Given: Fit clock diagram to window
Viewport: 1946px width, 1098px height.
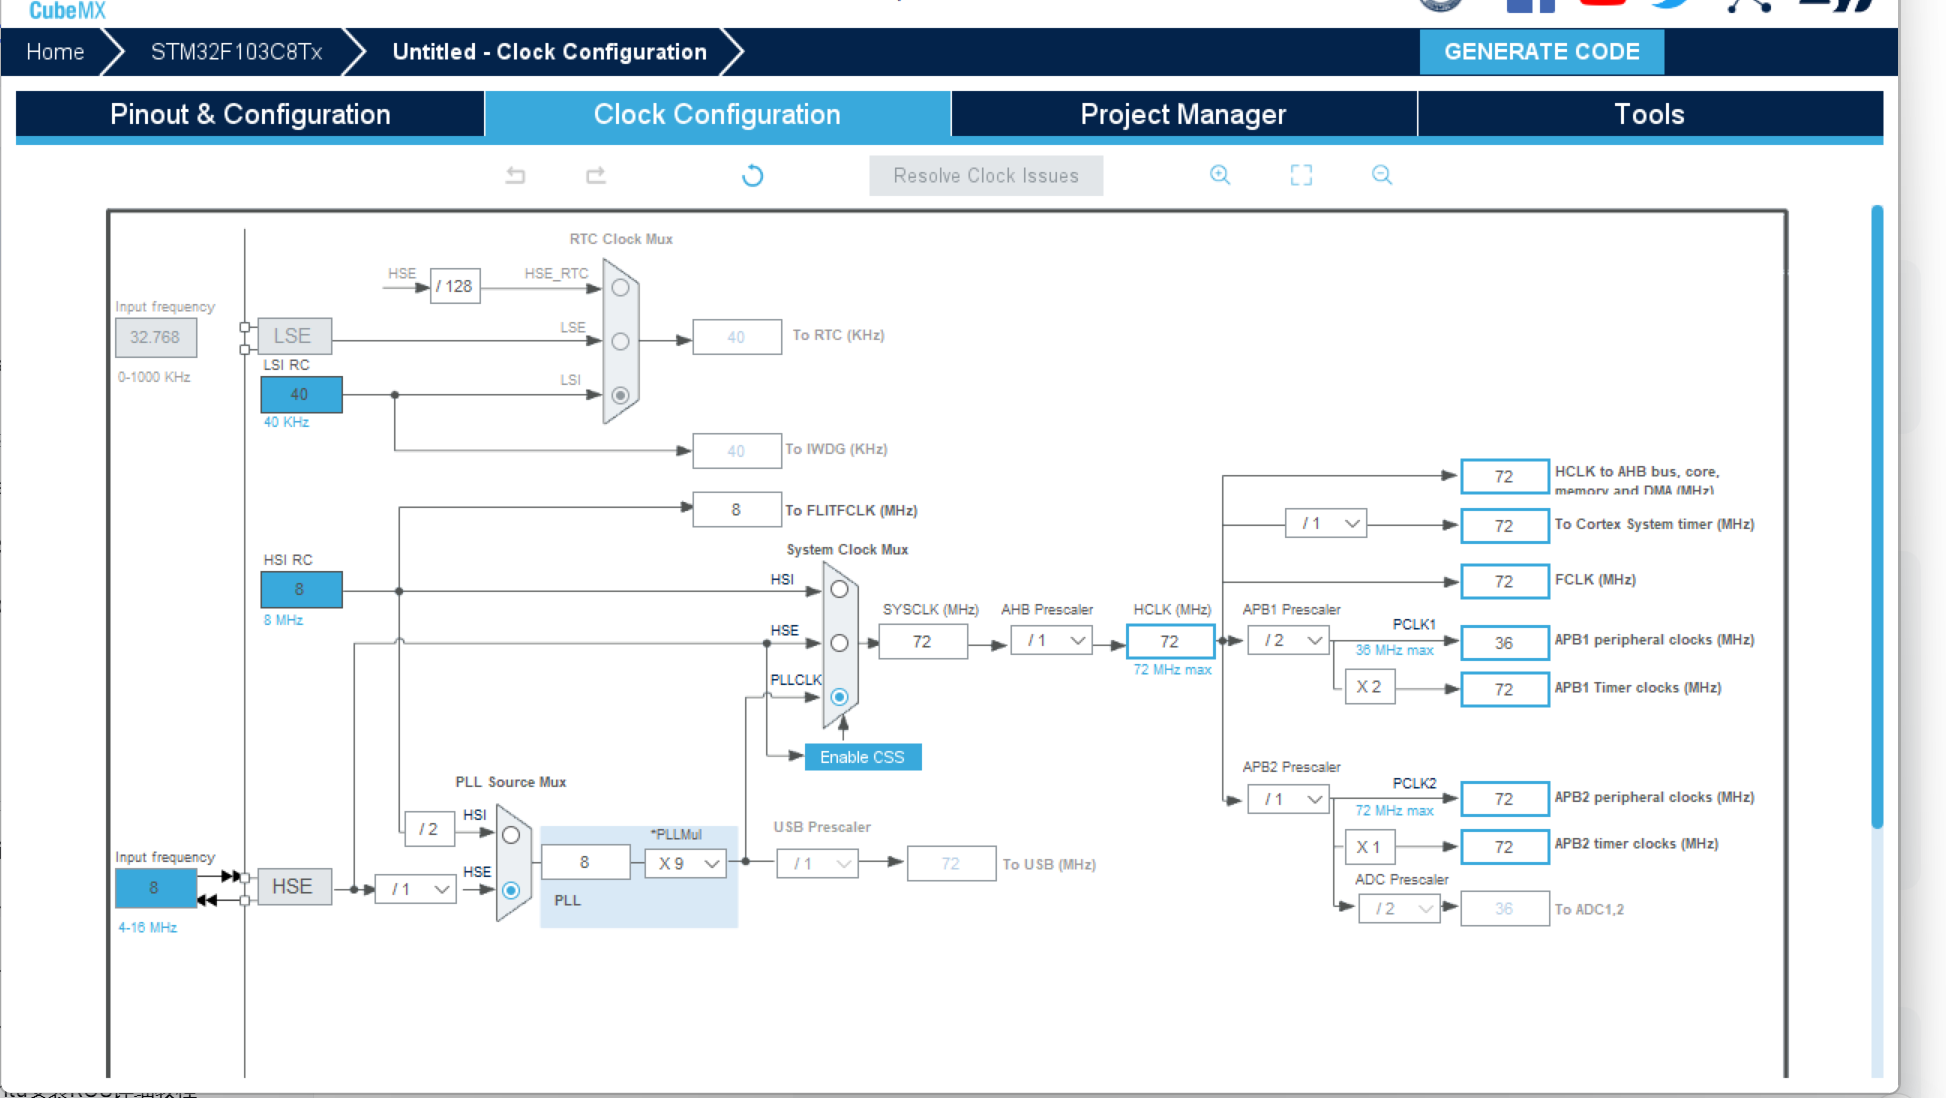Looking at the screenshot, I should coord(1301,175).
